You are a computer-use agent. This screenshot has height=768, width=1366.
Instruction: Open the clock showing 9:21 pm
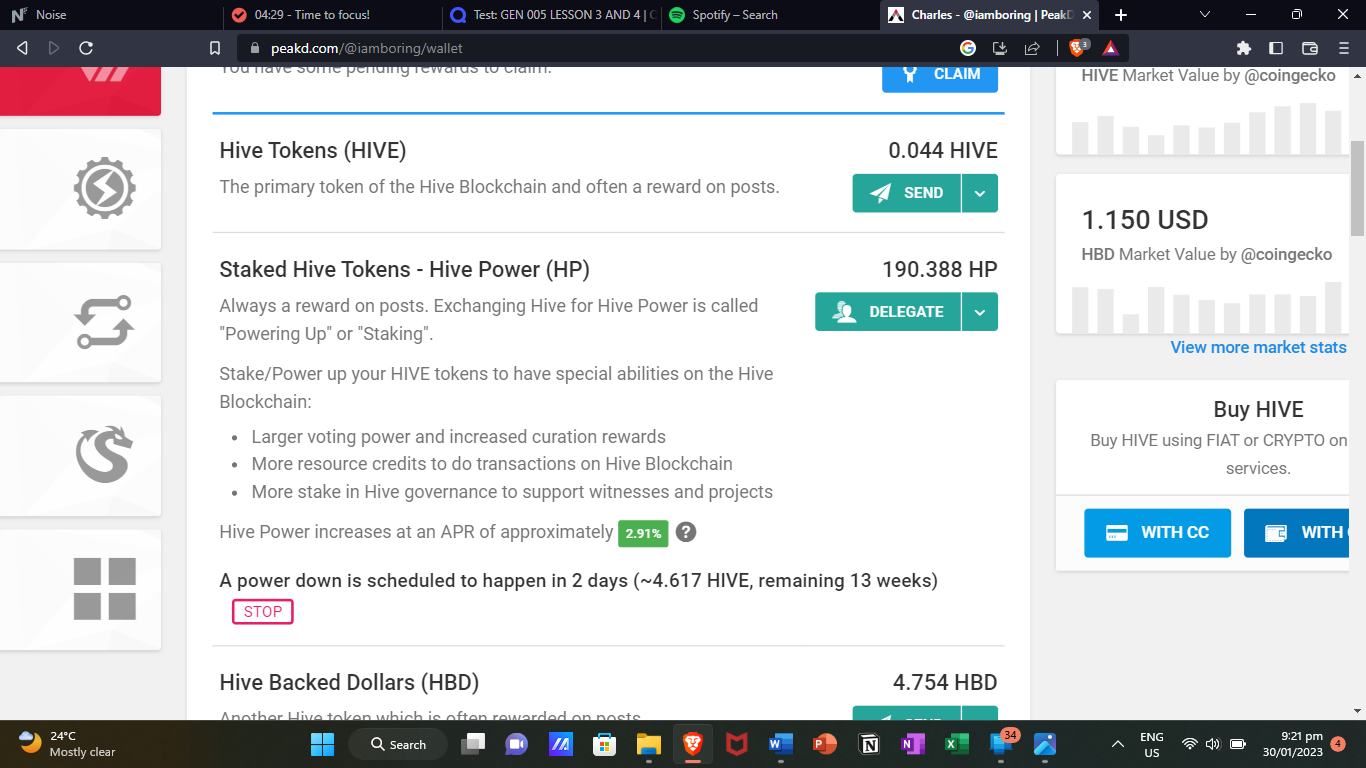point(1292,744)
